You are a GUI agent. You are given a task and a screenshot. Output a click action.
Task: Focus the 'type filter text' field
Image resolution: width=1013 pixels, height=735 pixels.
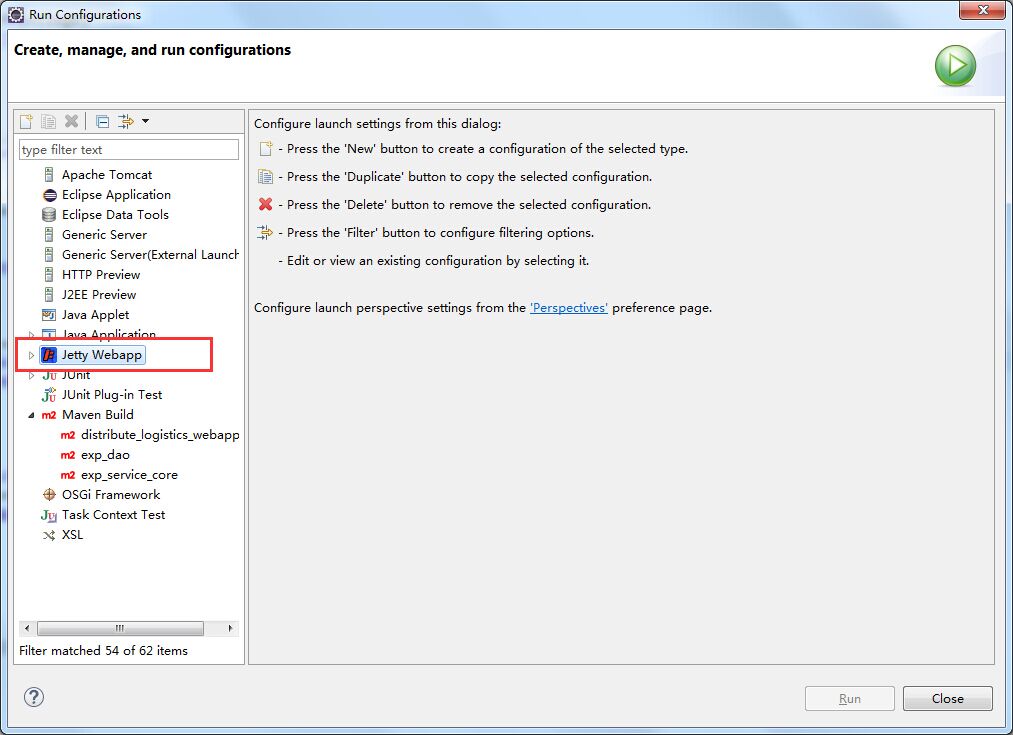(129, 149)
